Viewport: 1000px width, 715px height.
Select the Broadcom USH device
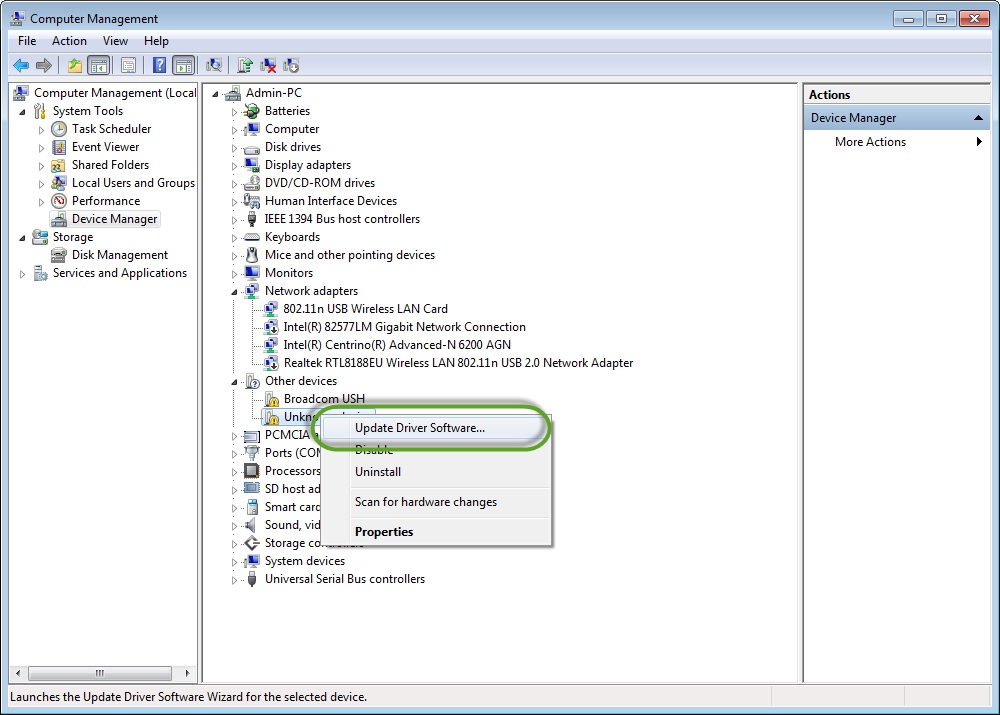click(x=323, y=399)
